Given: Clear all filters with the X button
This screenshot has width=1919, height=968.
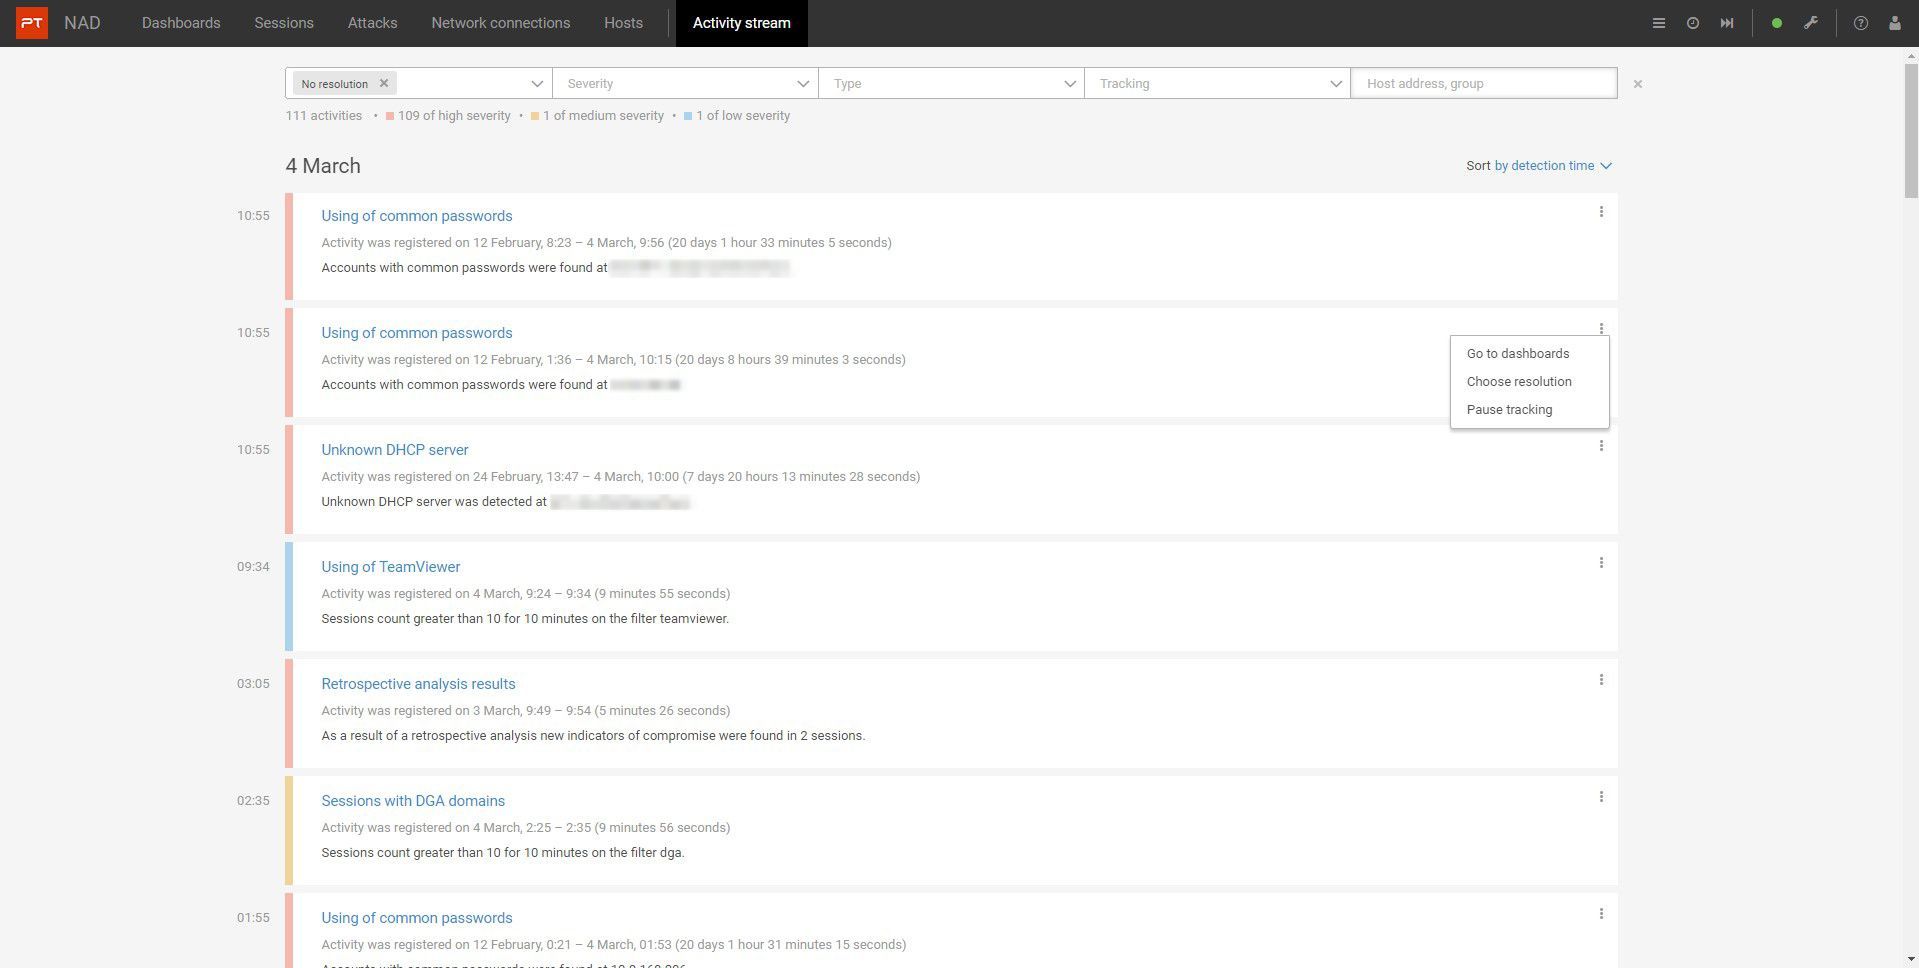Looking at the screenshot, I should (x=1638, y=84).
